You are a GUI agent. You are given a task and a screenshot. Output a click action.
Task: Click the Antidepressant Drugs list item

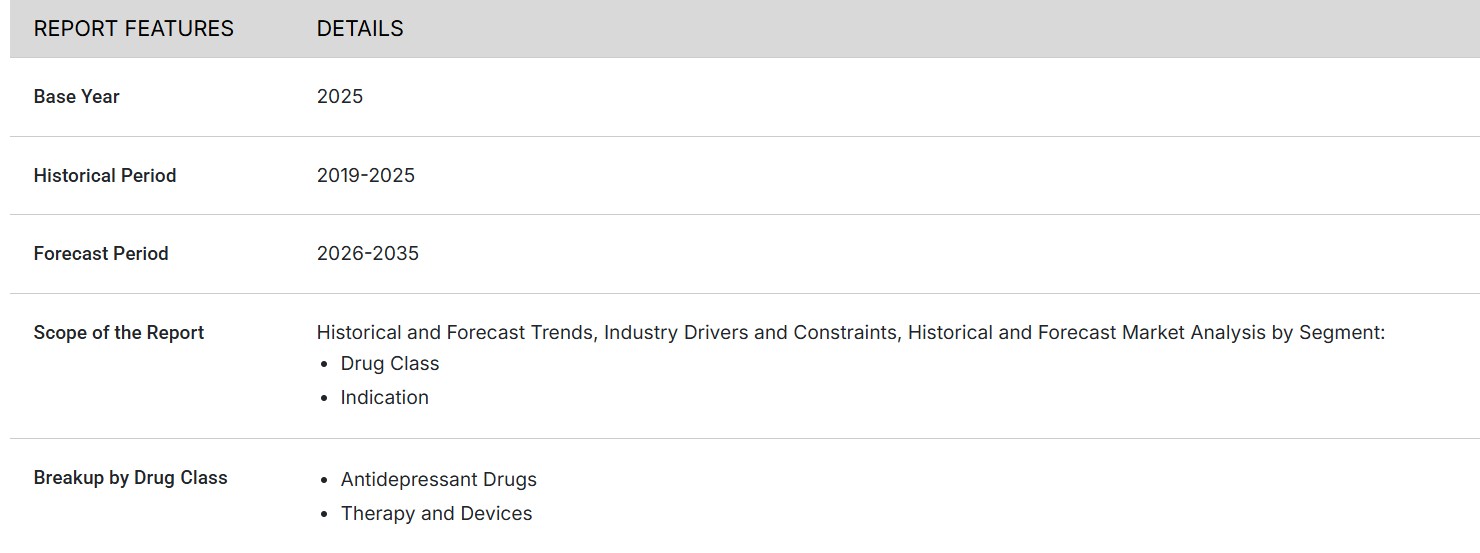pos(438,480)
